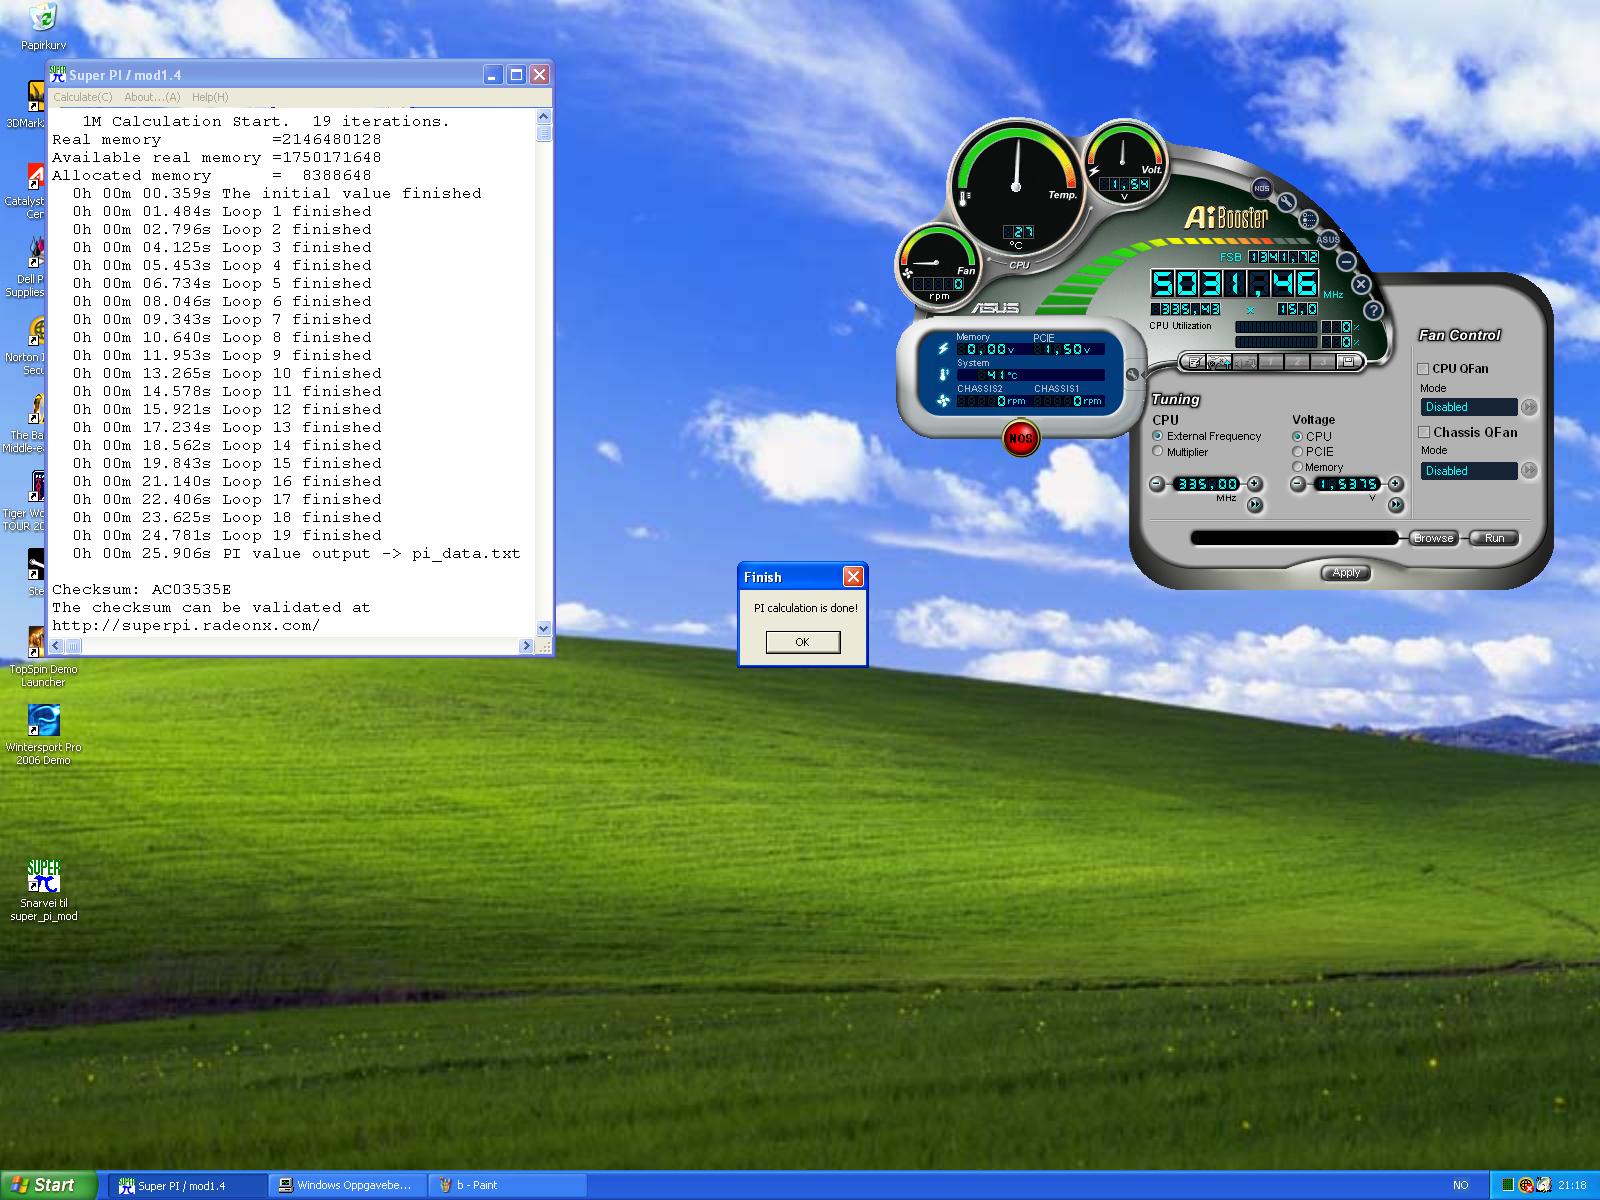The width and height of the screenshot is (1600, 1200).
Task: Click the dotted display-mode icon on AI Booster arc
Action: point(1309,220)
